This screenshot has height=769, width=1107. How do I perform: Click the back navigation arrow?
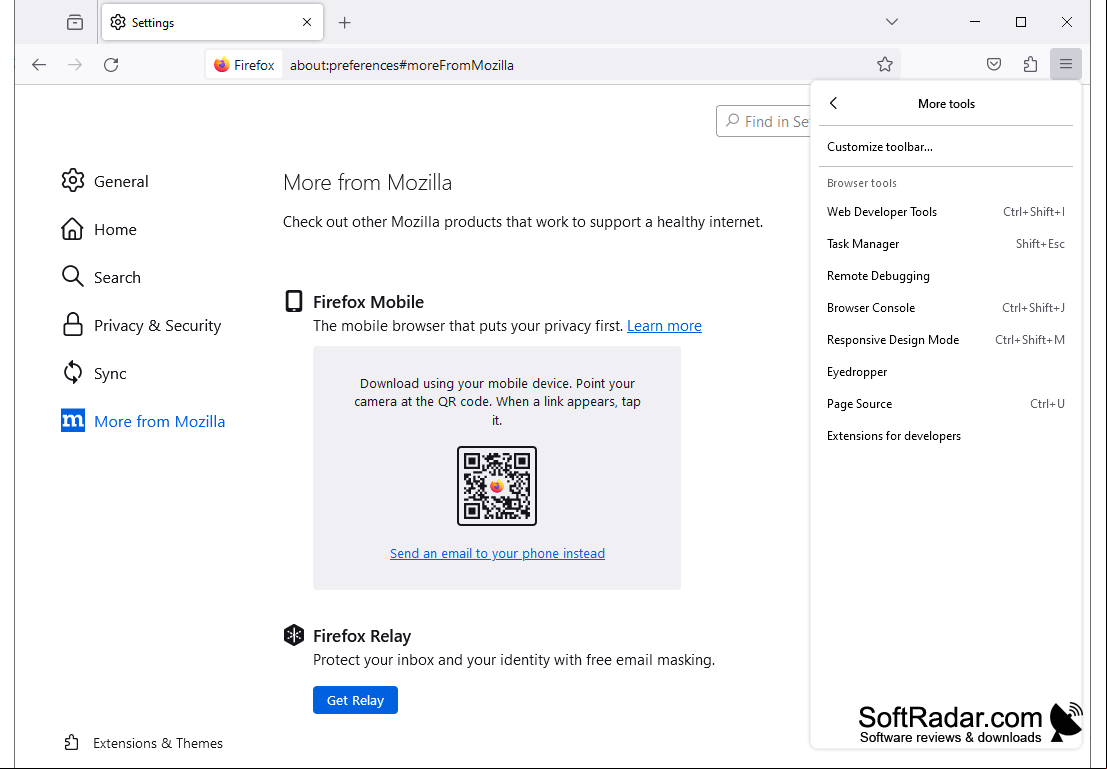[x=39, y=65]
